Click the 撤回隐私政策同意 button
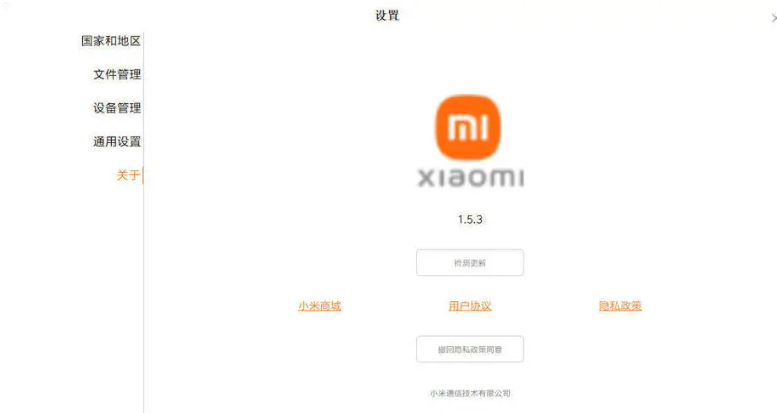The height and width of the screenshot is (413, 777). 470,349
